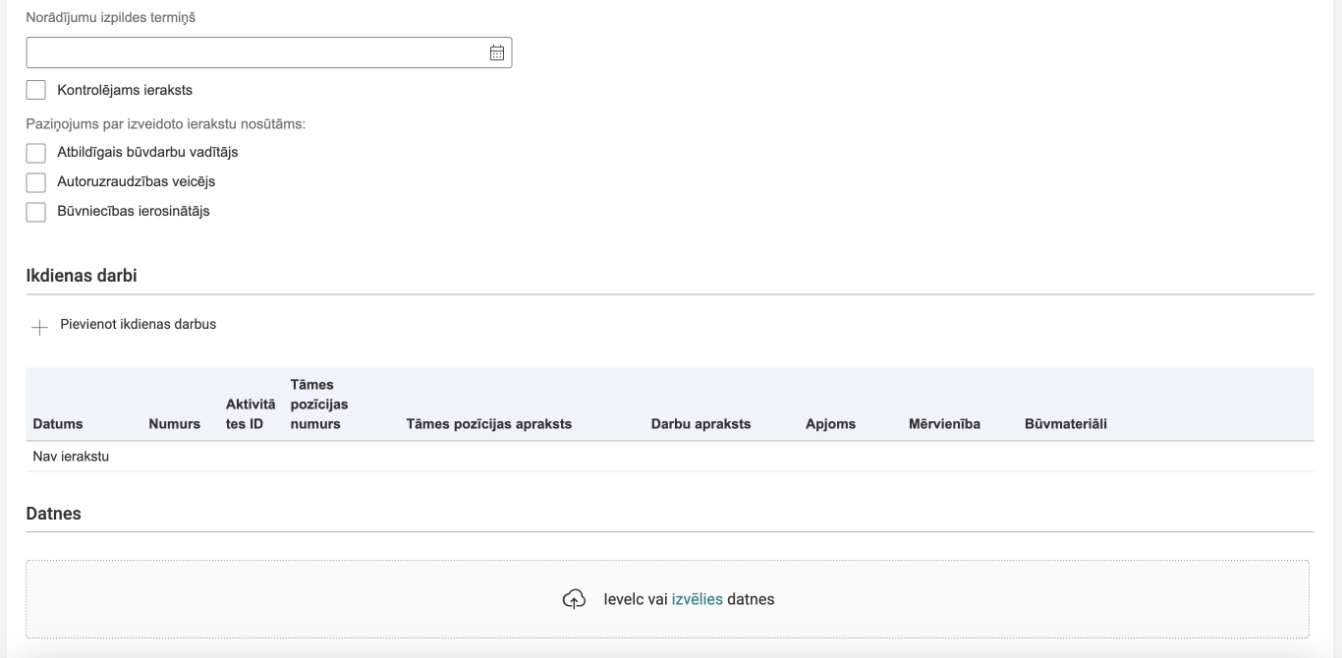Click the Ikdienas darbi section heading

[x=81, y=277]
